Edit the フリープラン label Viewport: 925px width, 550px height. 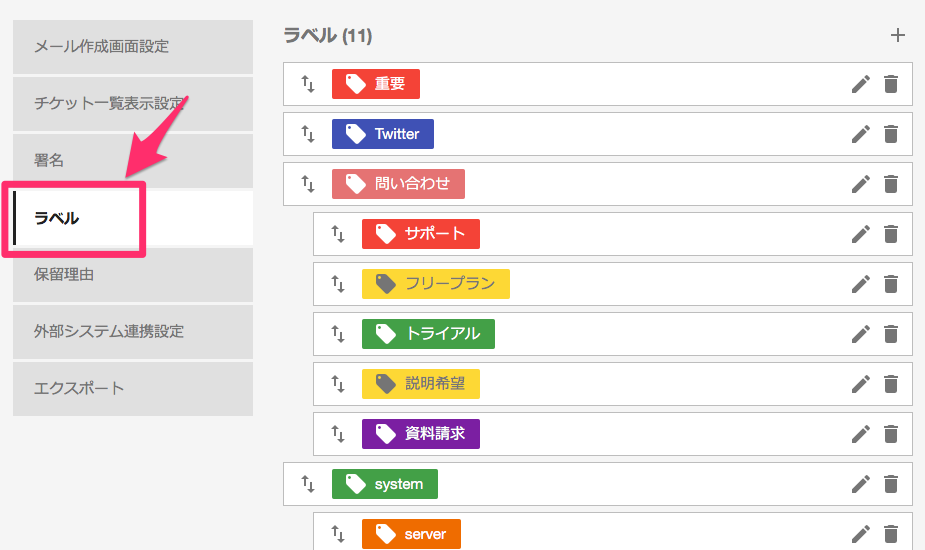point(861,284)
